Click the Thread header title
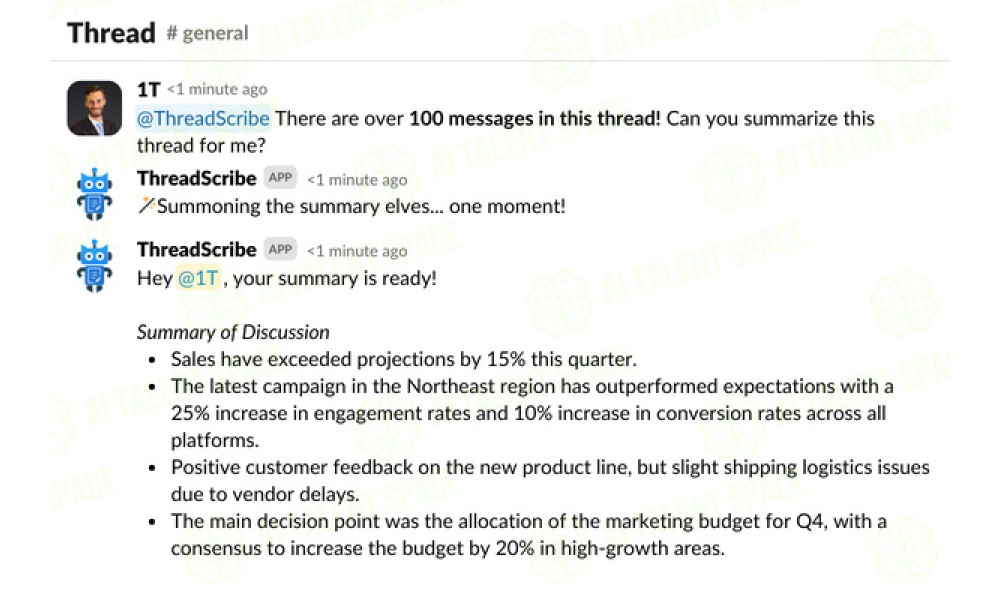The height and width of the screenshot is (600, 1000). point(111,33)
